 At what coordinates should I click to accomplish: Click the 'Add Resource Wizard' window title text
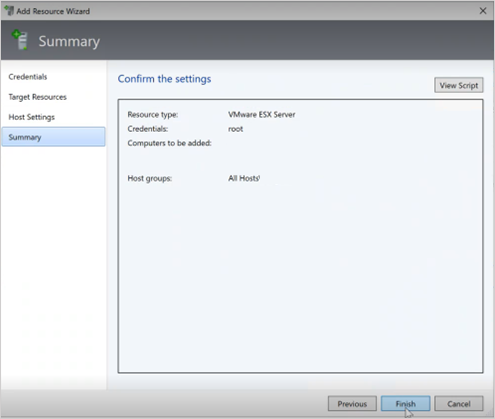[53, 11]
